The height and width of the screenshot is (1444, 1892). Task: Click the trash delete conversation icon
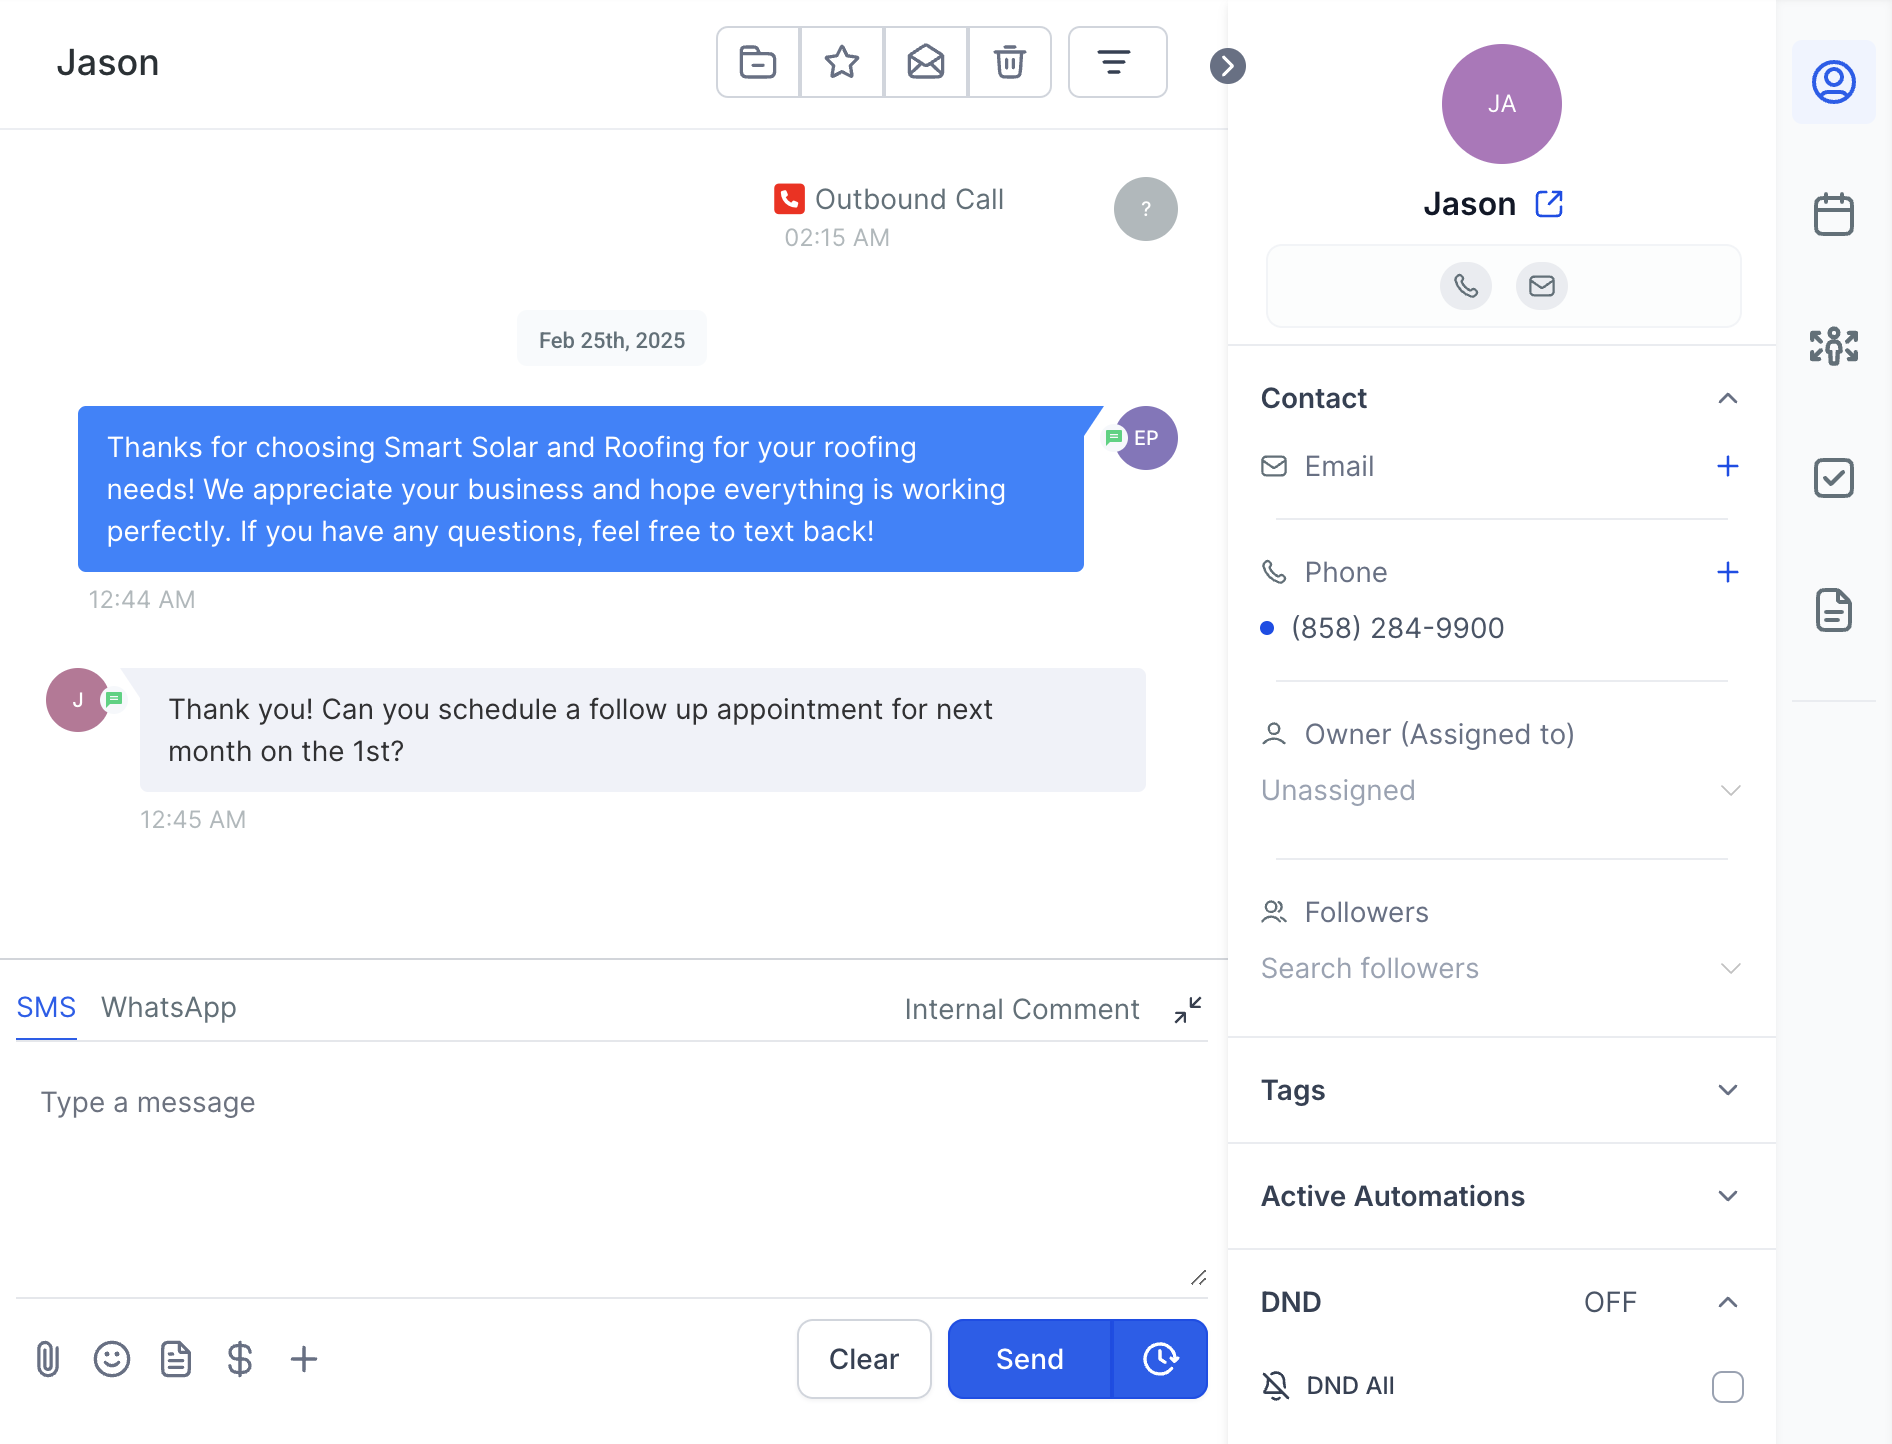(1009, 62)
